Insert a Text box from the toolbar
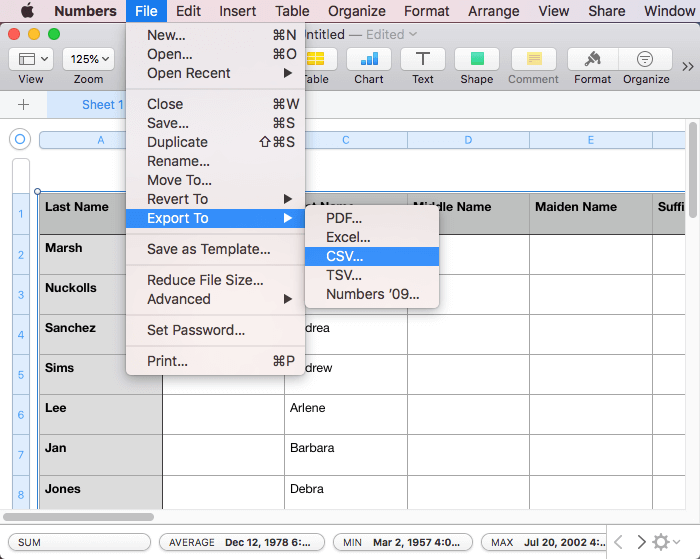The width and height of the screenshot is (700, 559). pyautogui.click(x=423, y=59)
